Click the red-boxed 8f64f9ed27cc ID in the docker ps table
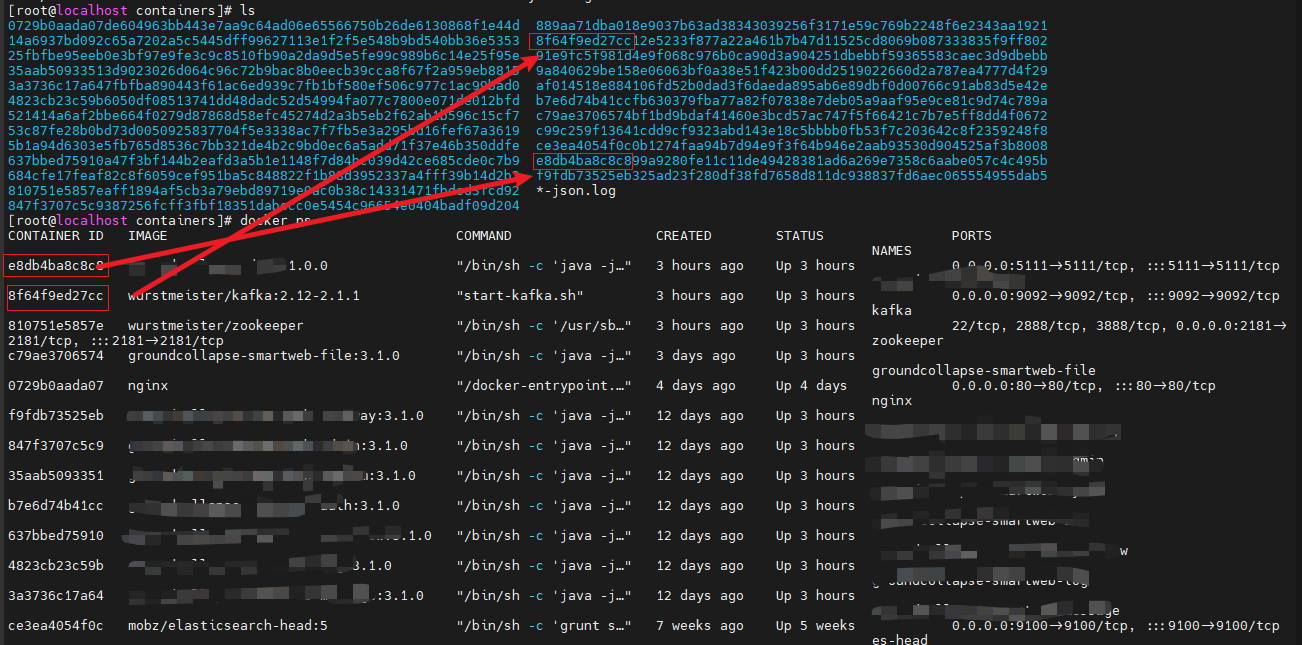The height and width of the screenshot is (645, 1302). tap(55, 296)
